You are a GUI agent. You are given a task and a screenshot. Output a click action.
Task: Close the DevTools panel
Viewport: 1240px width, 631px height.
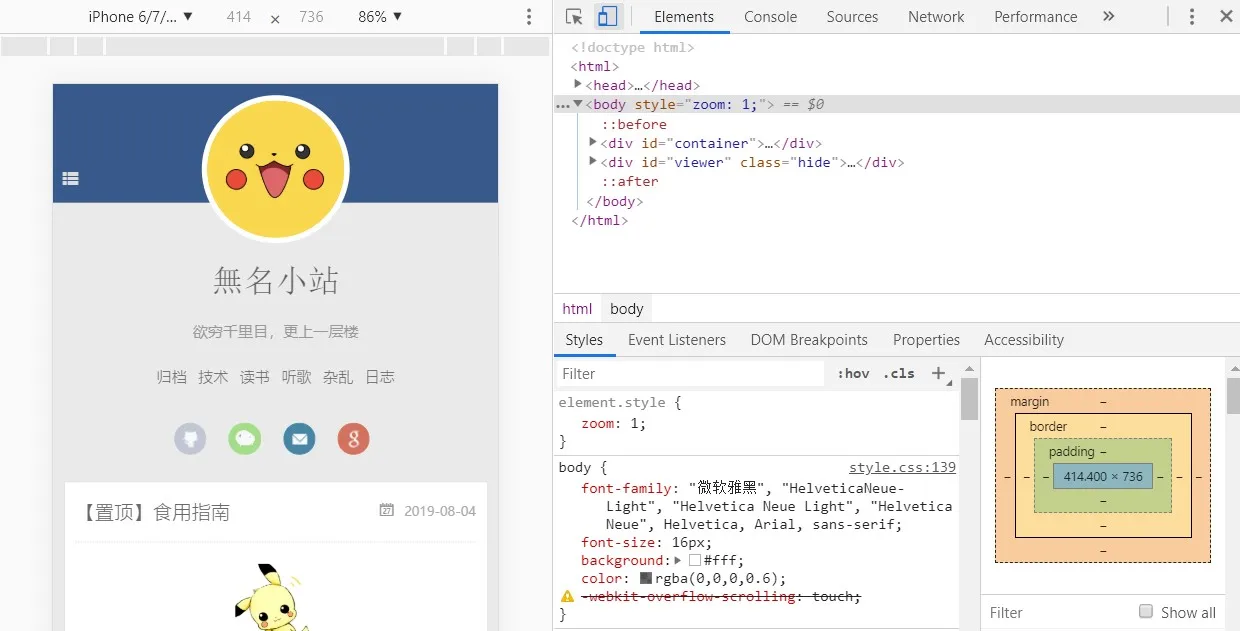tap(1226, 17)
